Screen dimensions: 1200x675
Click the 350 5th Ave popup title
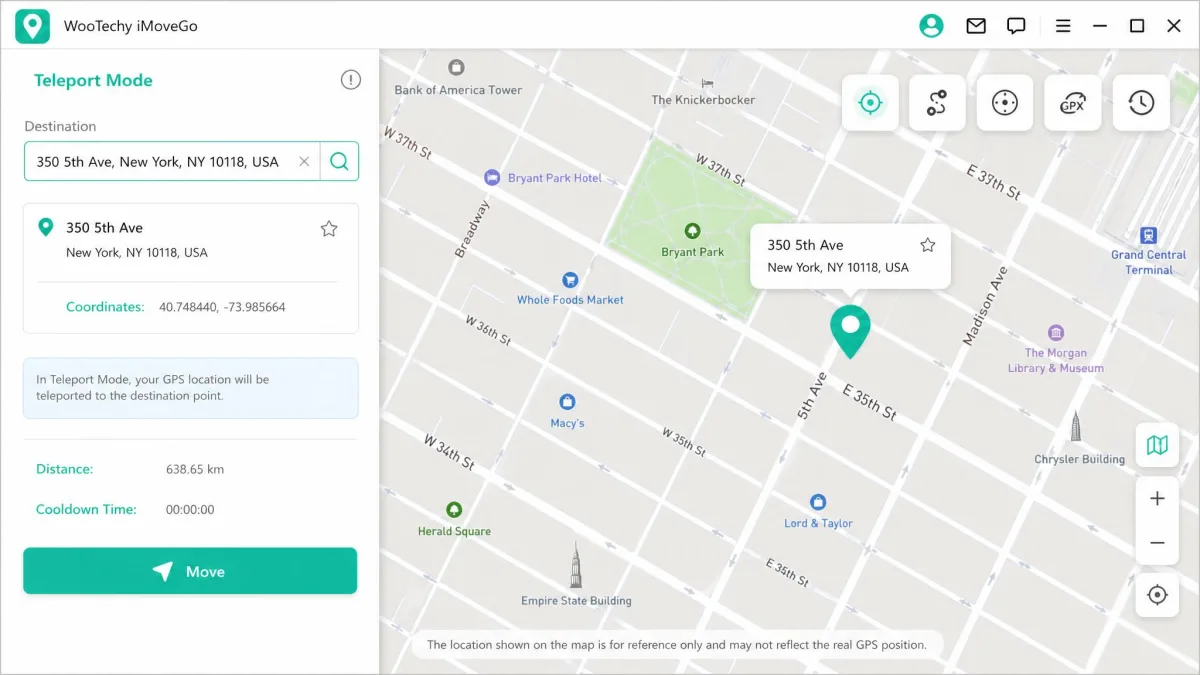805,245
